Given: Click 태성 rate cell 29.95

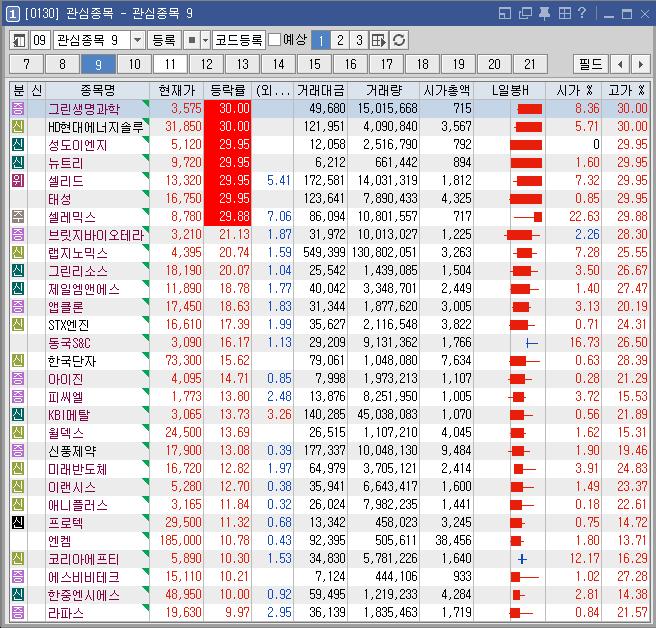Looking at the screenshot, I should tap(228, 198).
